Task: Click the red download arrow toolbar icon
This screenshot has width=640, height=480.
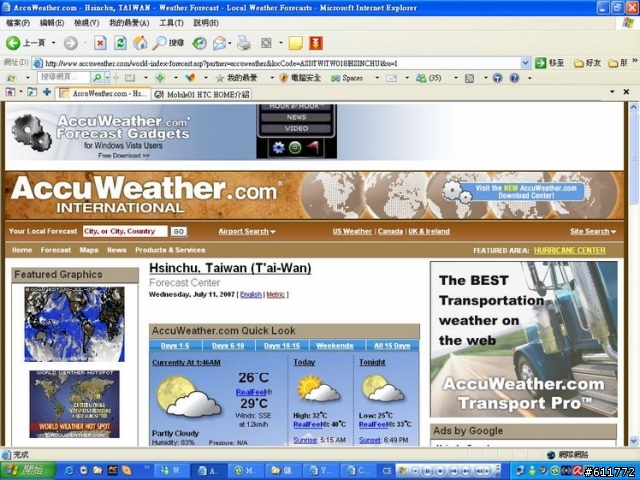Action: tap(316, 43)
